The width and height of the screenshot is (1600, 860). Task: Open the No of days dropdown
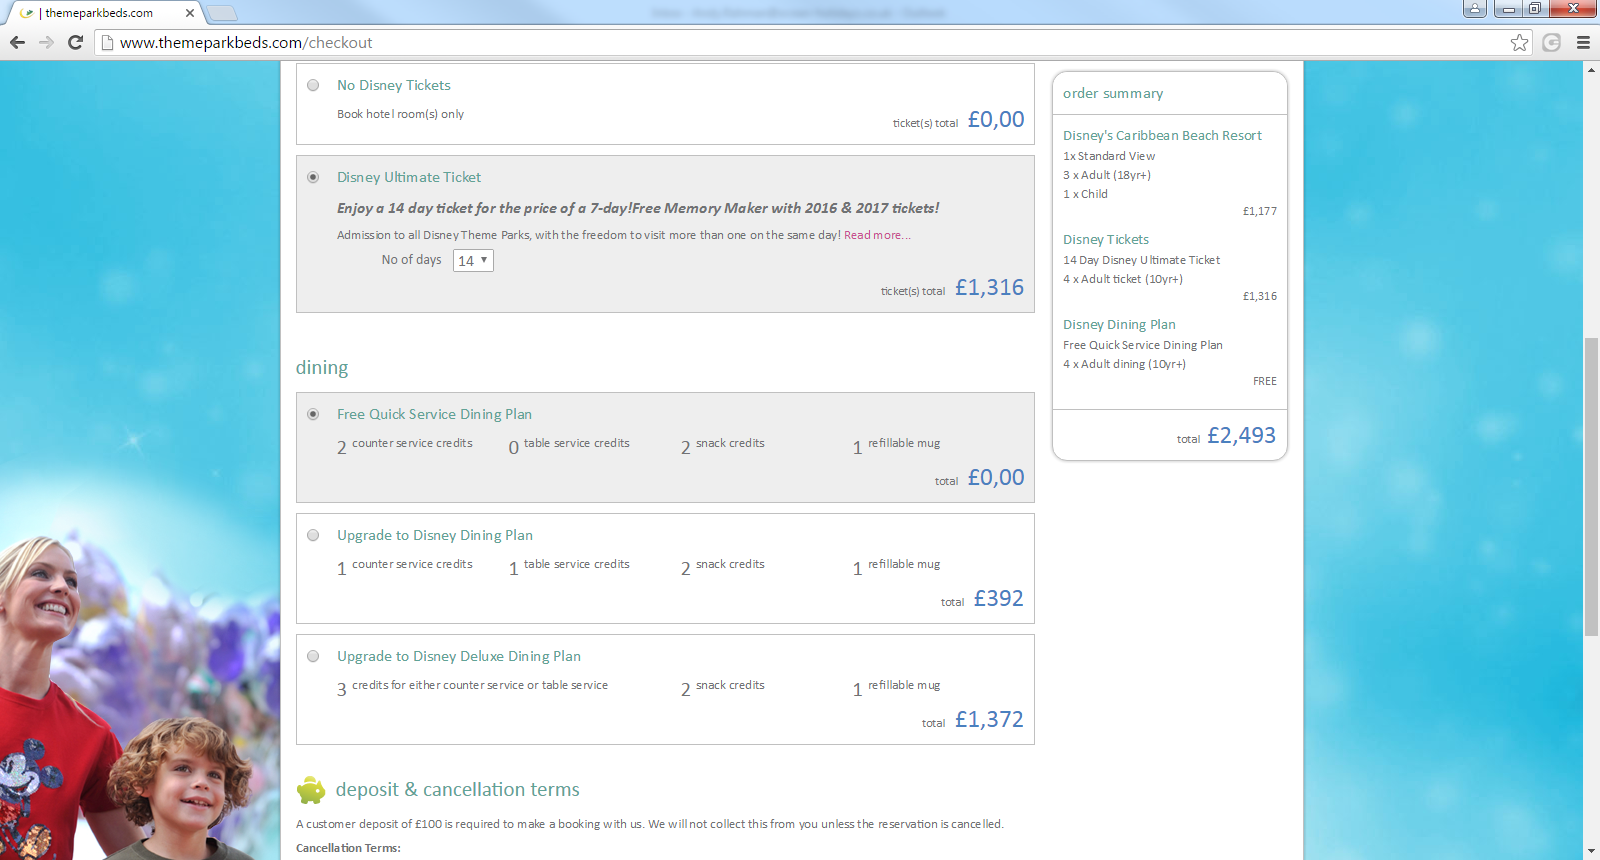click(473, 261)
